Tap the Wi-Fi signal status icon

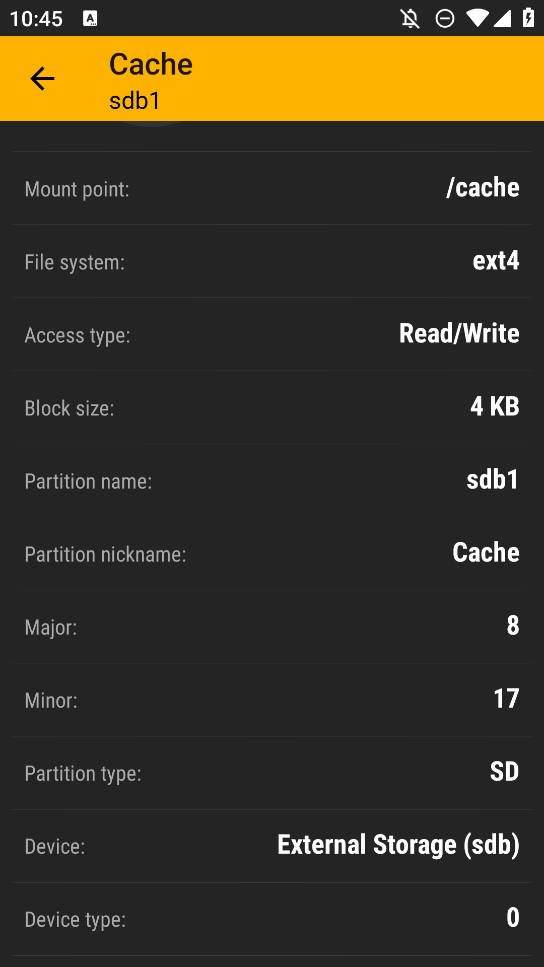pyautogui.click(x=477, y=19)
